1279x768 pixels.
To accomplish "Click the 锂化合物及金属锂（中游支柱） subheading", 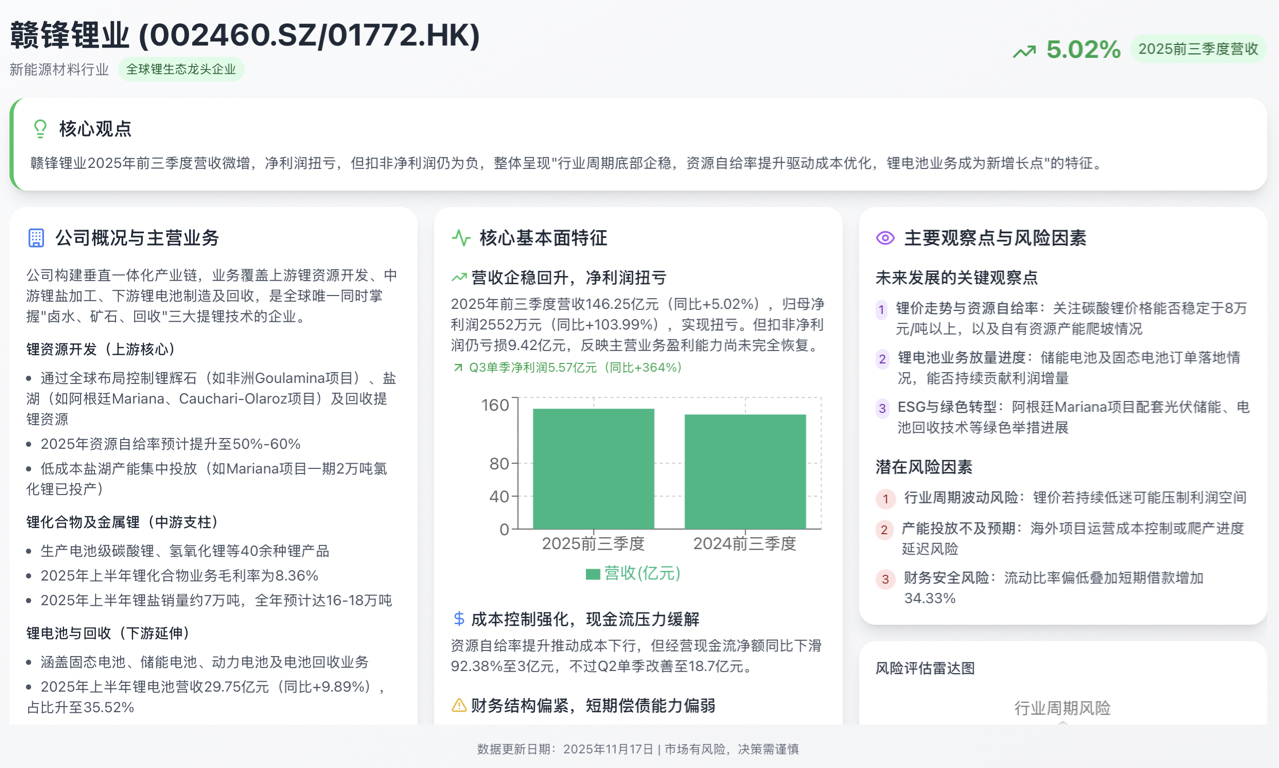I will coord(122,522).
